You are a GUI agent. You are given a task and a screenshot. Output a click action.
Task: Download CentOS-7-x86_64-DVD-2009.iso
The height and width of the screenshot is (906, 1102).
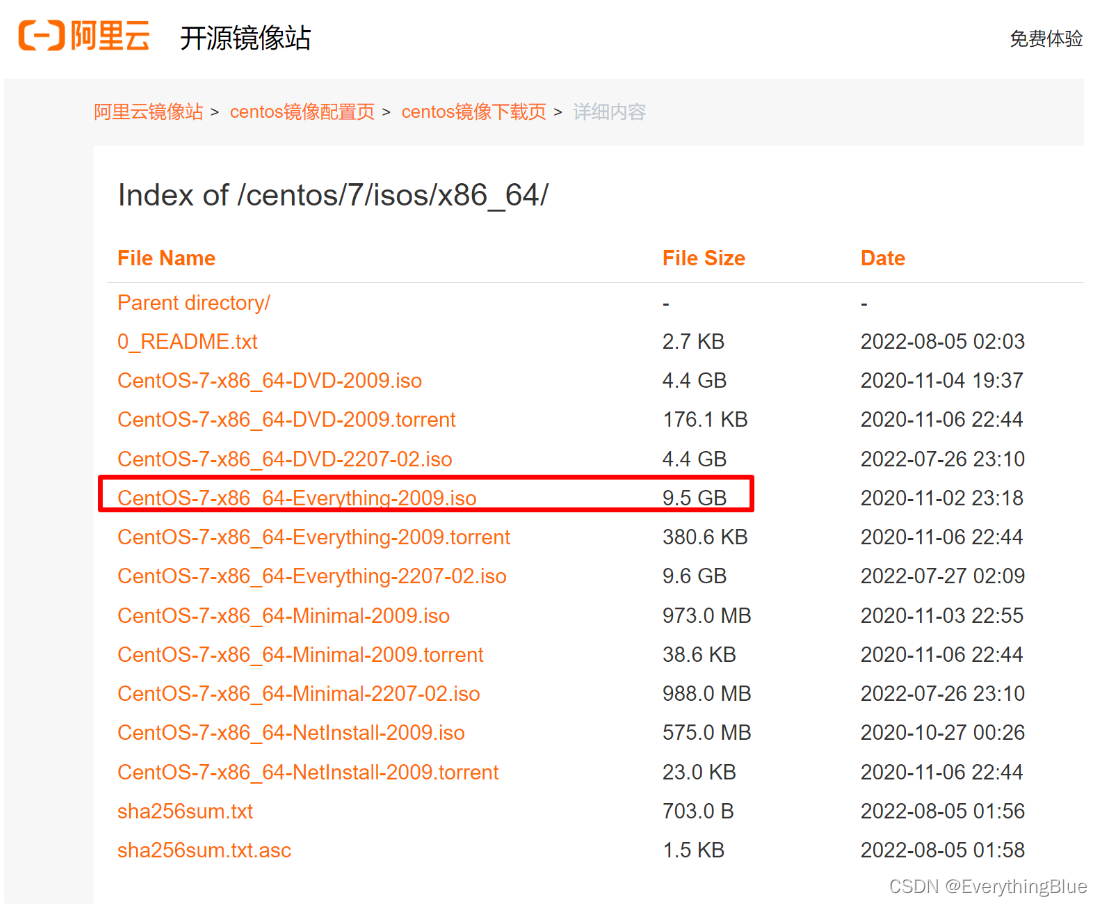(x=269, y=380)
